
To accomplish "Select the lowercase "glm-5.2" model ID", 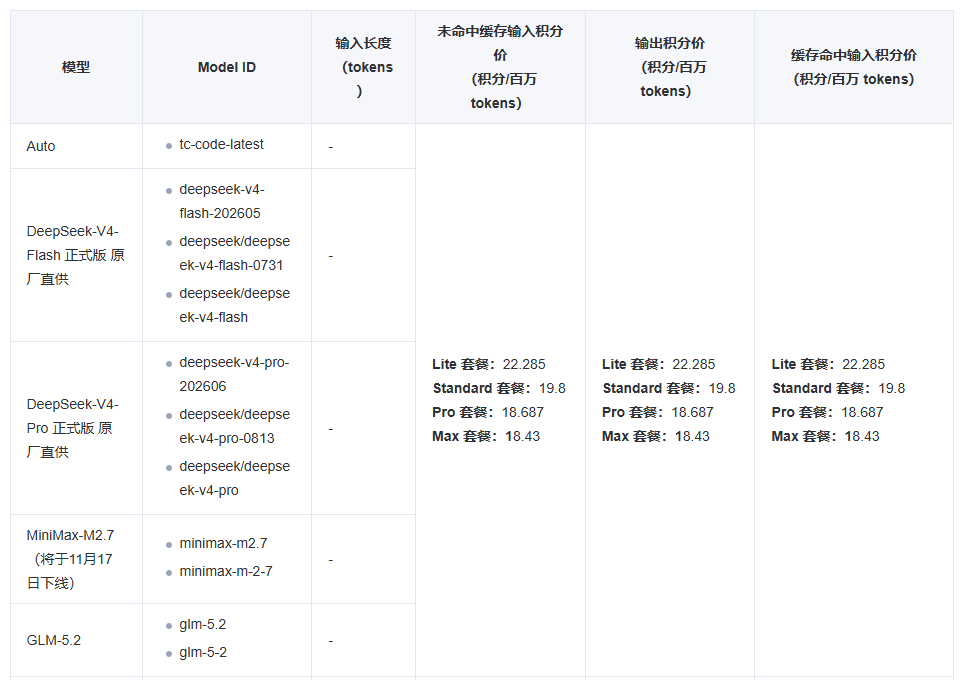I will (x=203, y=625).
